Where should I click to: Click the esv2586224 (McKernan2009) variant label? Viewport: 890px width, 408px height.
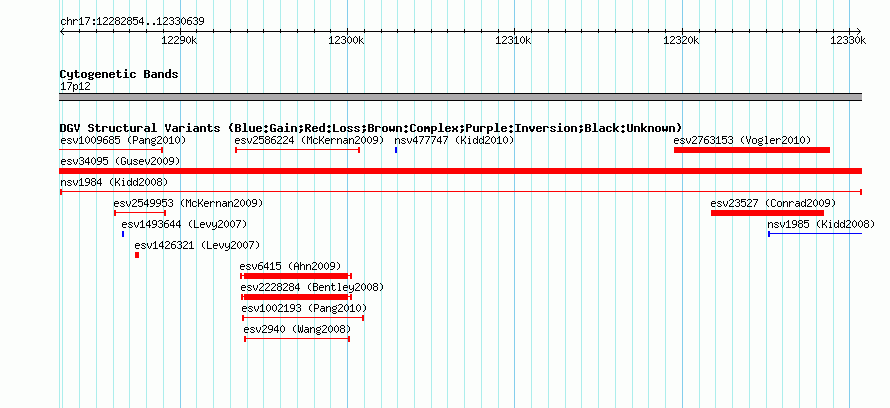coord(309,140)
